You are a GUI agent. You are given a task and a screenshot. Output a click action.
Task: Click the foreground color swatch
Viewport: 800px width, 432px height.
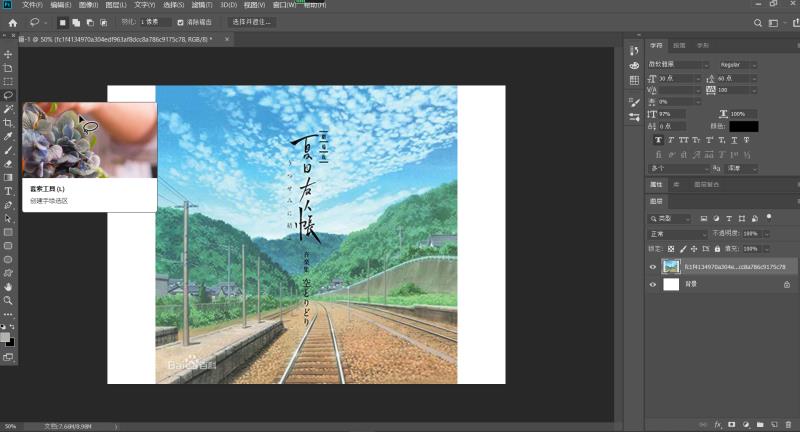point(5,337)
